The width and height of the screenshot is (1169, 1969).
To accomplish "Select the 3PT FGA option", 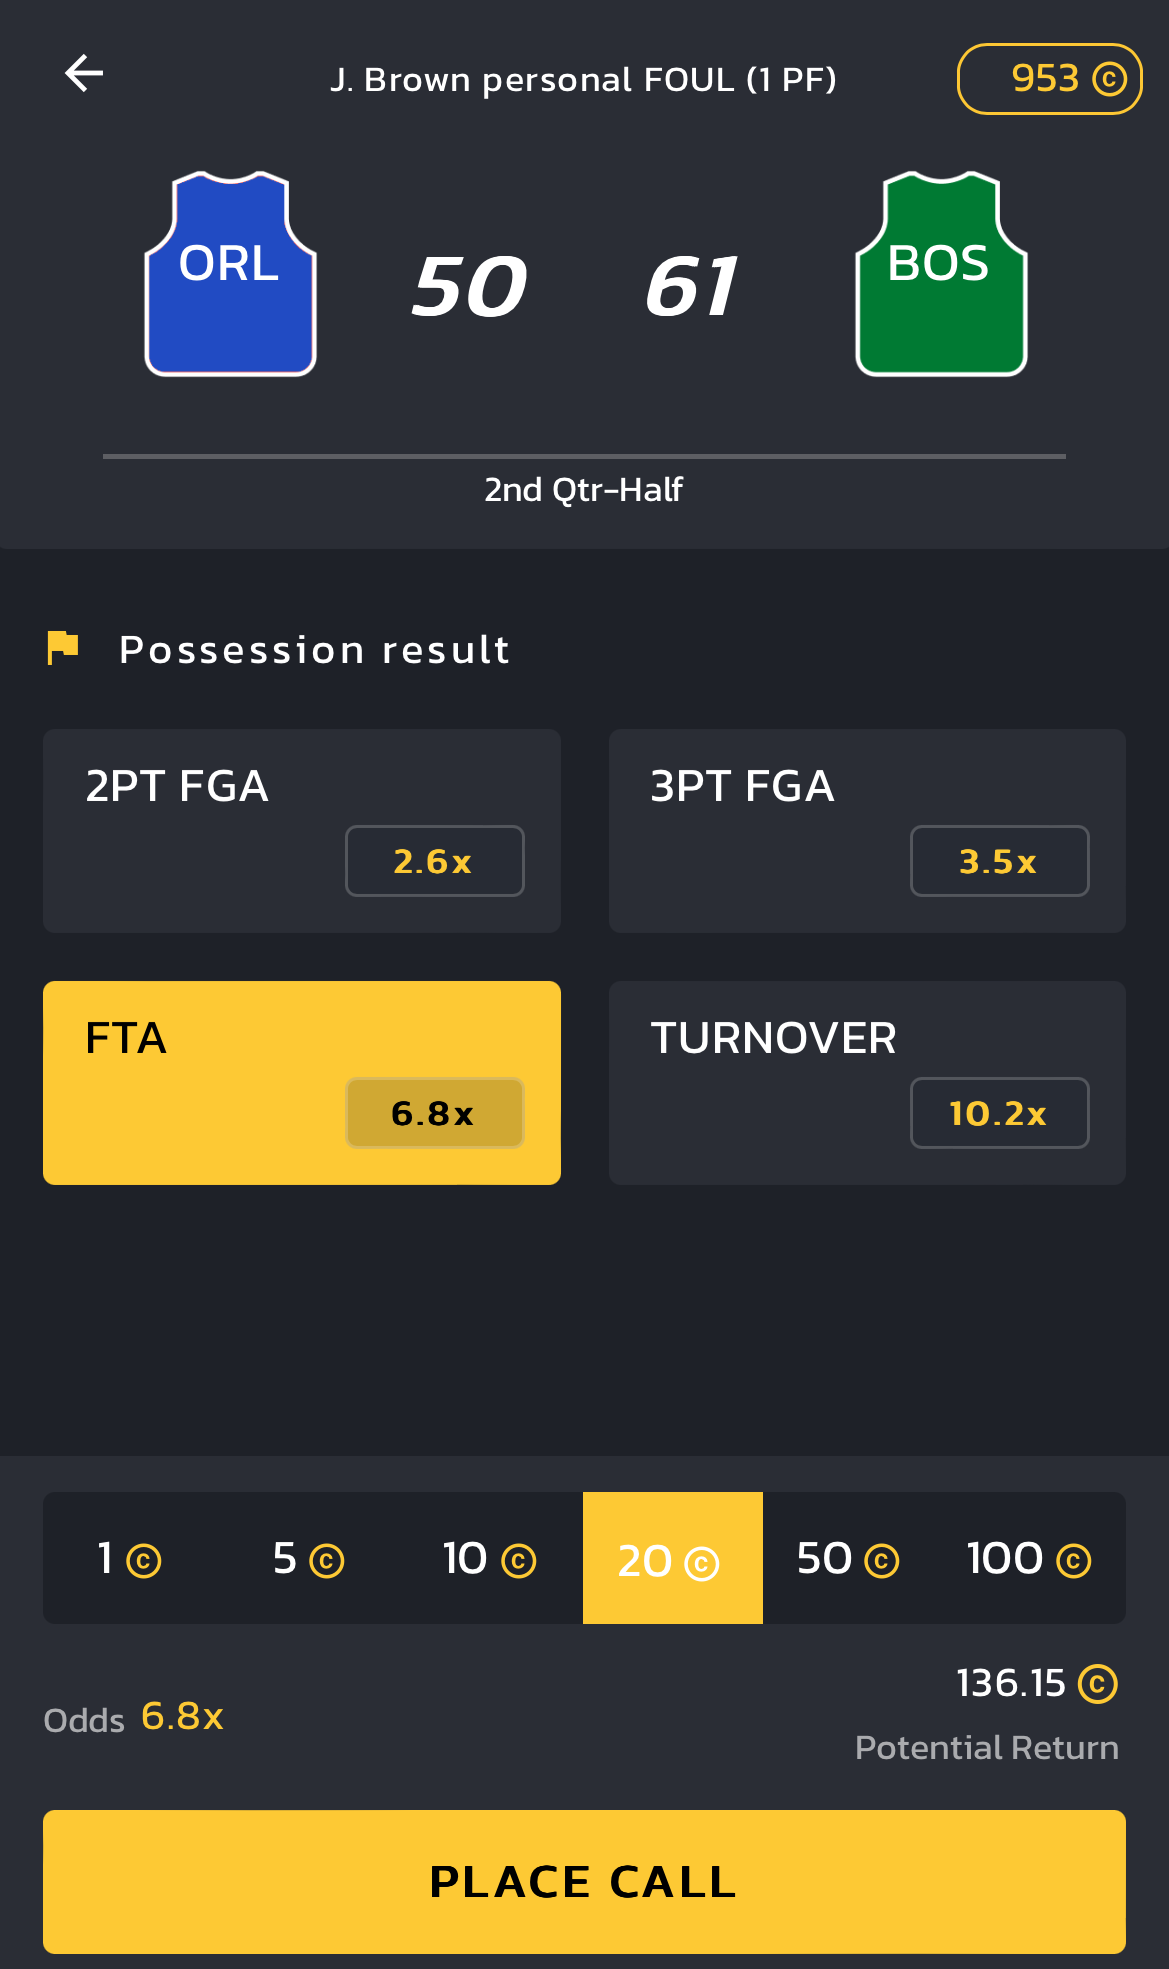I will [866, 830].
